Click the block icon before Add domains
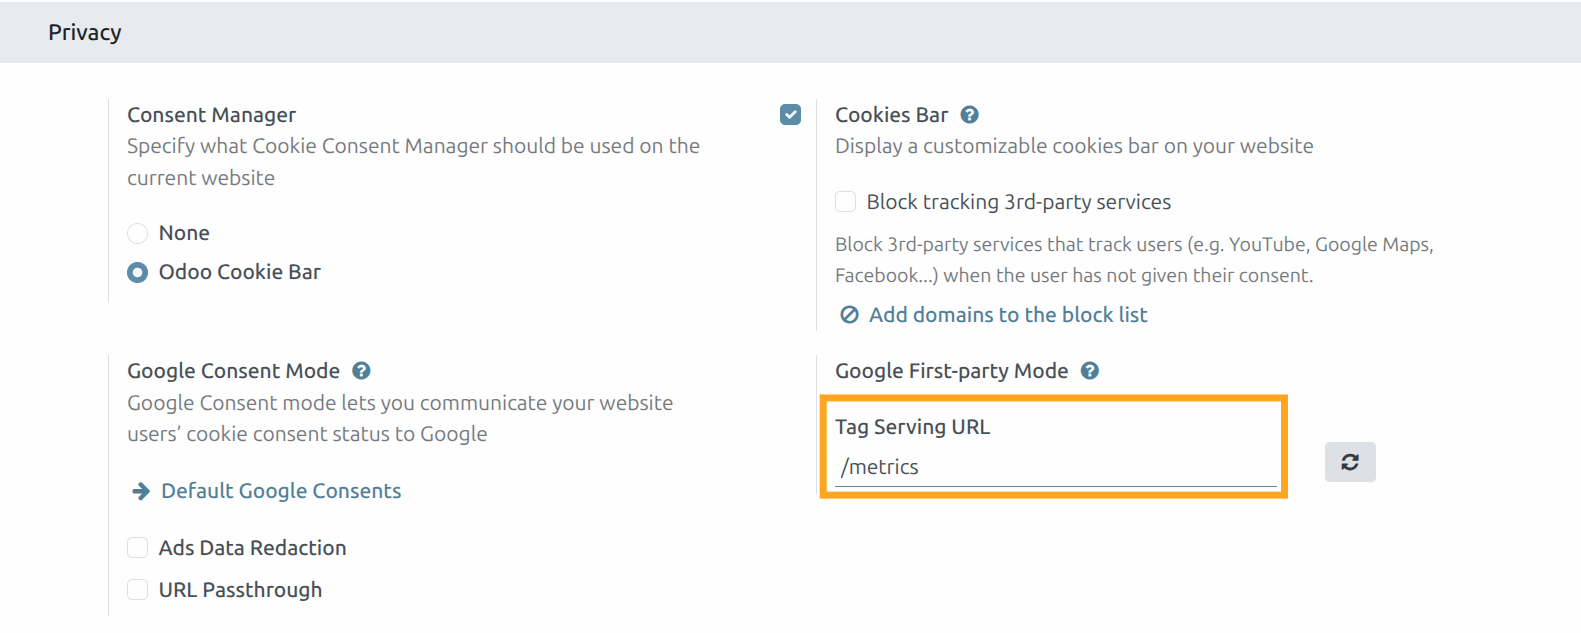 849,315
